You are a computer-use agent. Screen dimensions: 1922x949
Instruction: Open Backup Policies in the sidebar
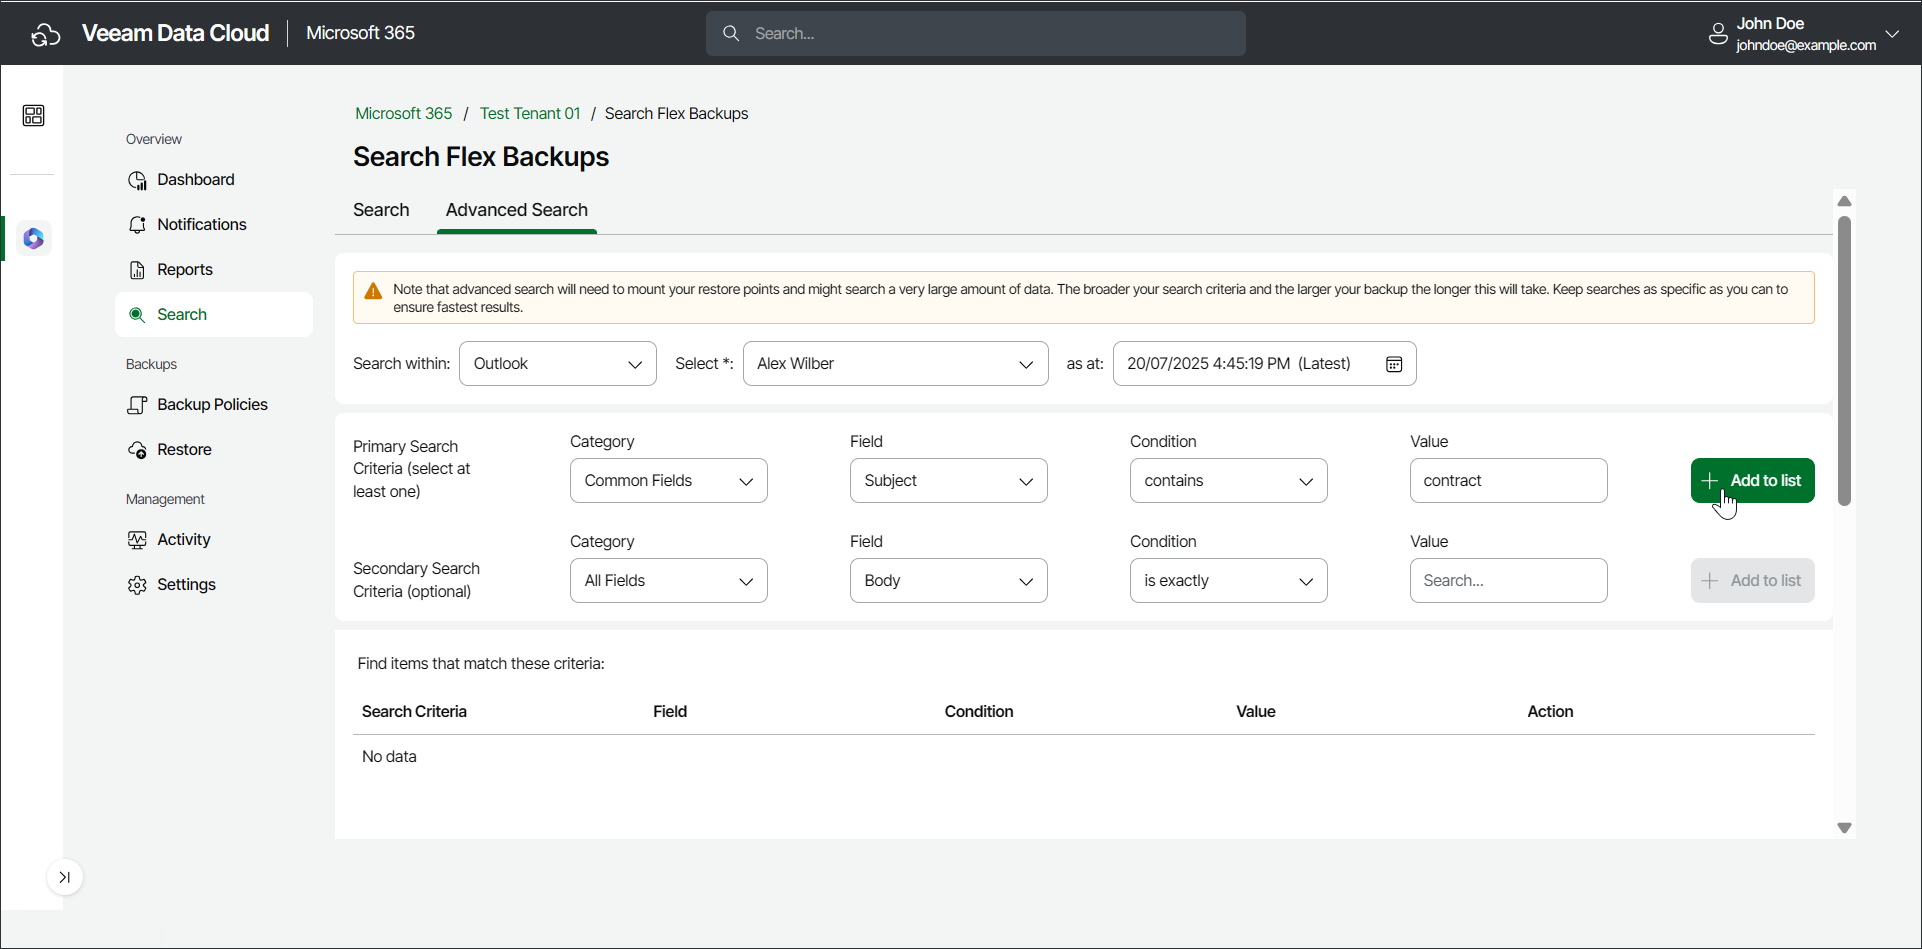[x=214, y=405]
